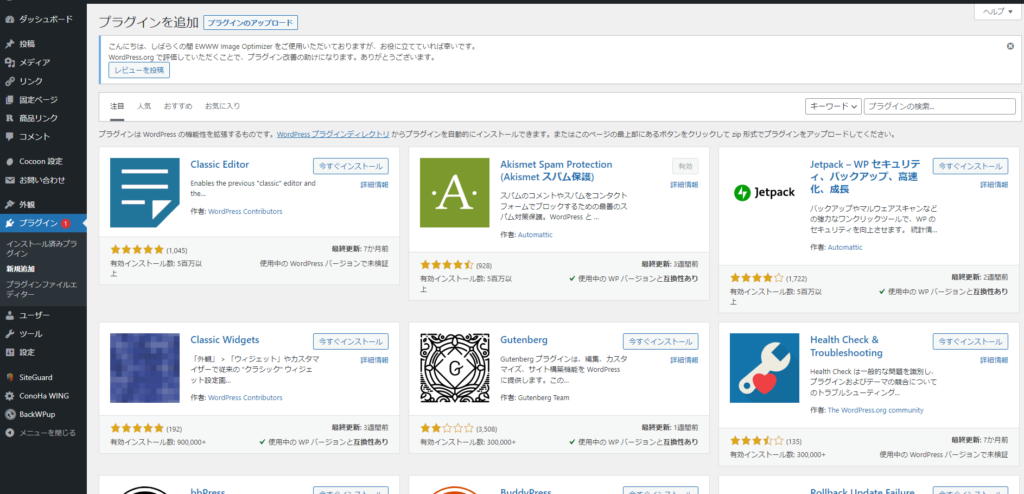The width and height of the screenshot is (1024, 494).
Task: Click the ツール wrench icon
Action: [x=10, y=334]
